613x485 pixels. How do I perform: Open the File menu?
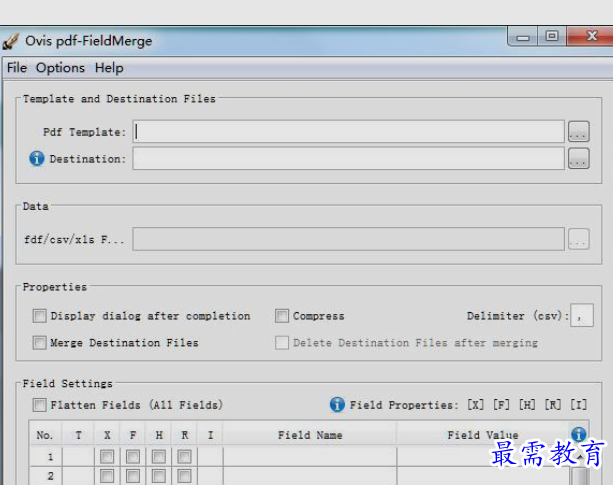(17, 68)
